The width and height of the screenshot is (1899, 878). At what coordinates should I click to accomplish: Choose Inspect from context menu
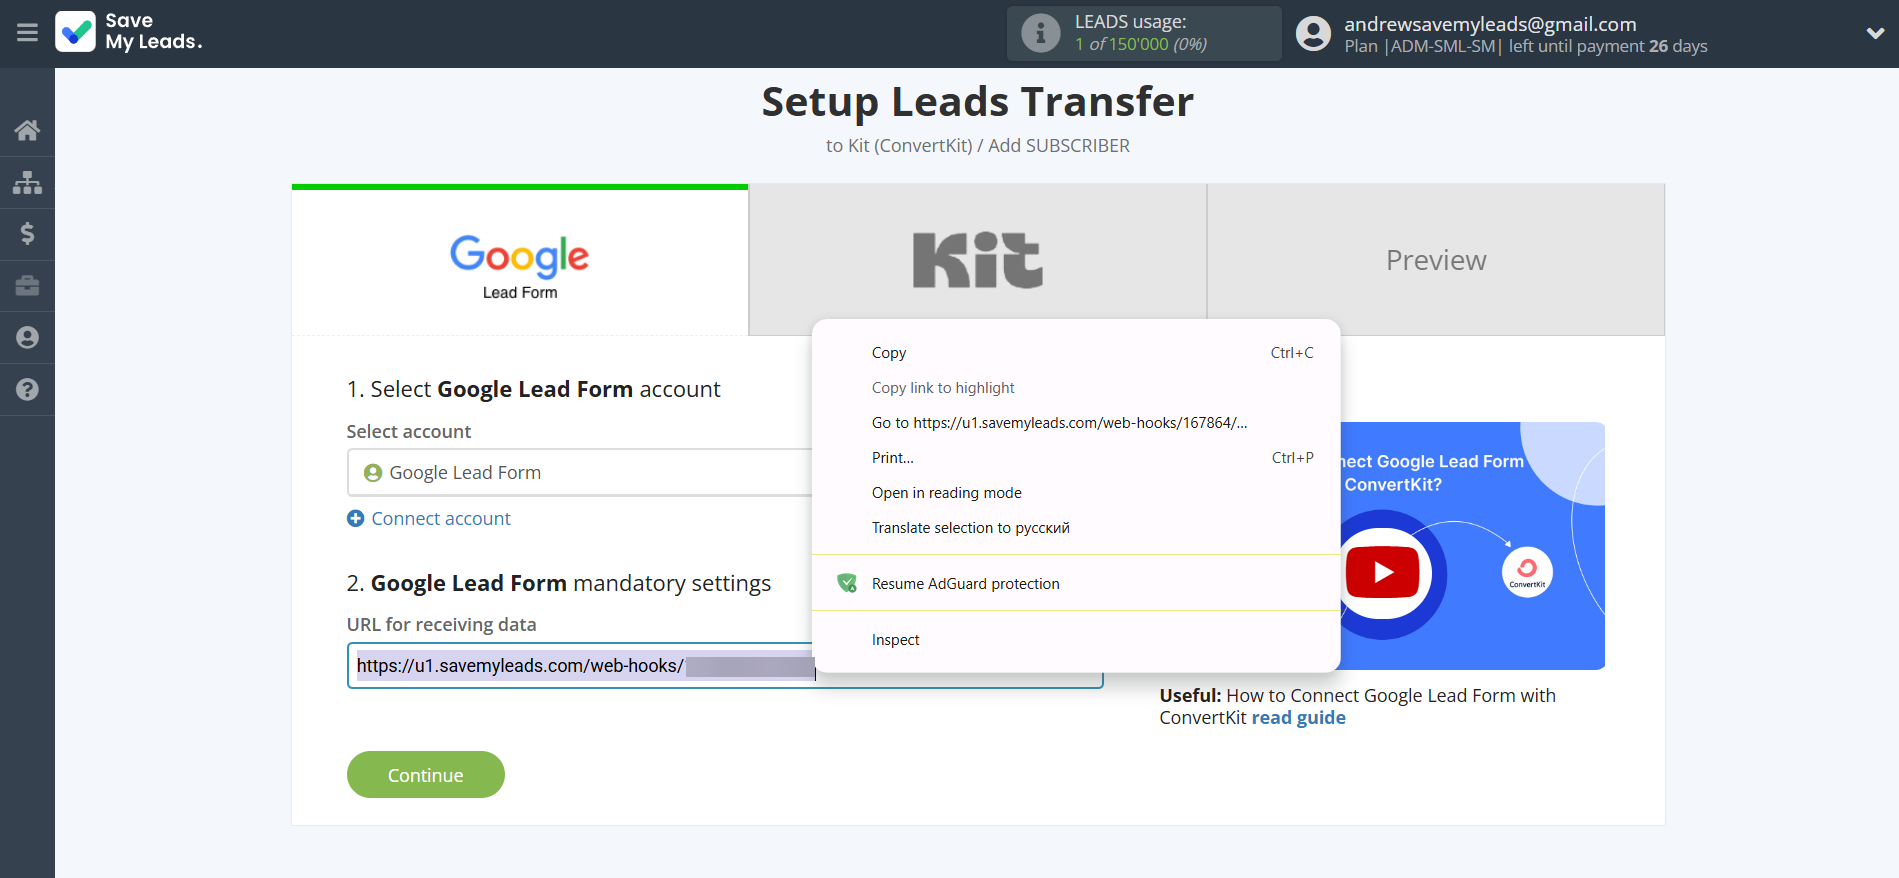tap(1076, 640)
